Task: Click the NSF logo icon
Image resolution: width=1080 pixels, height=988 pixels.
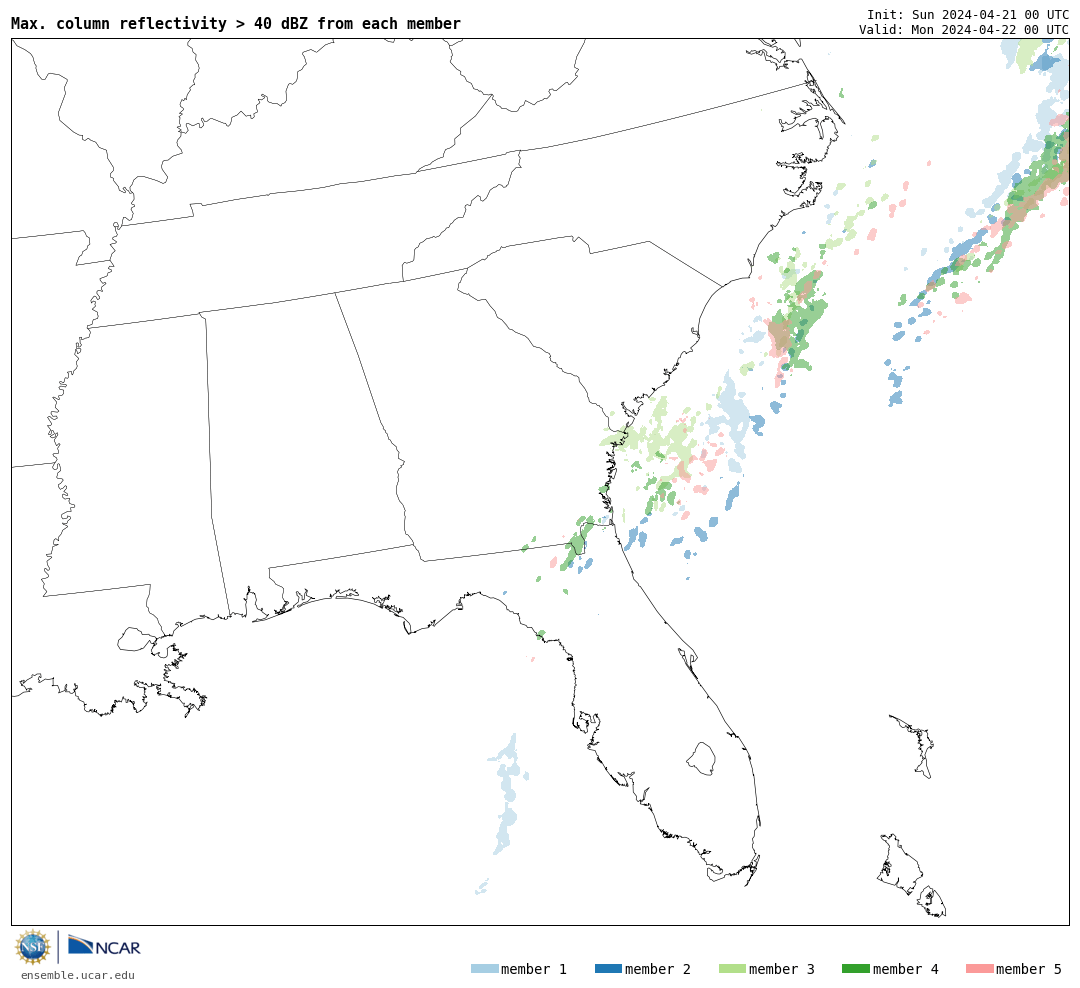Action: click(32, 947)
